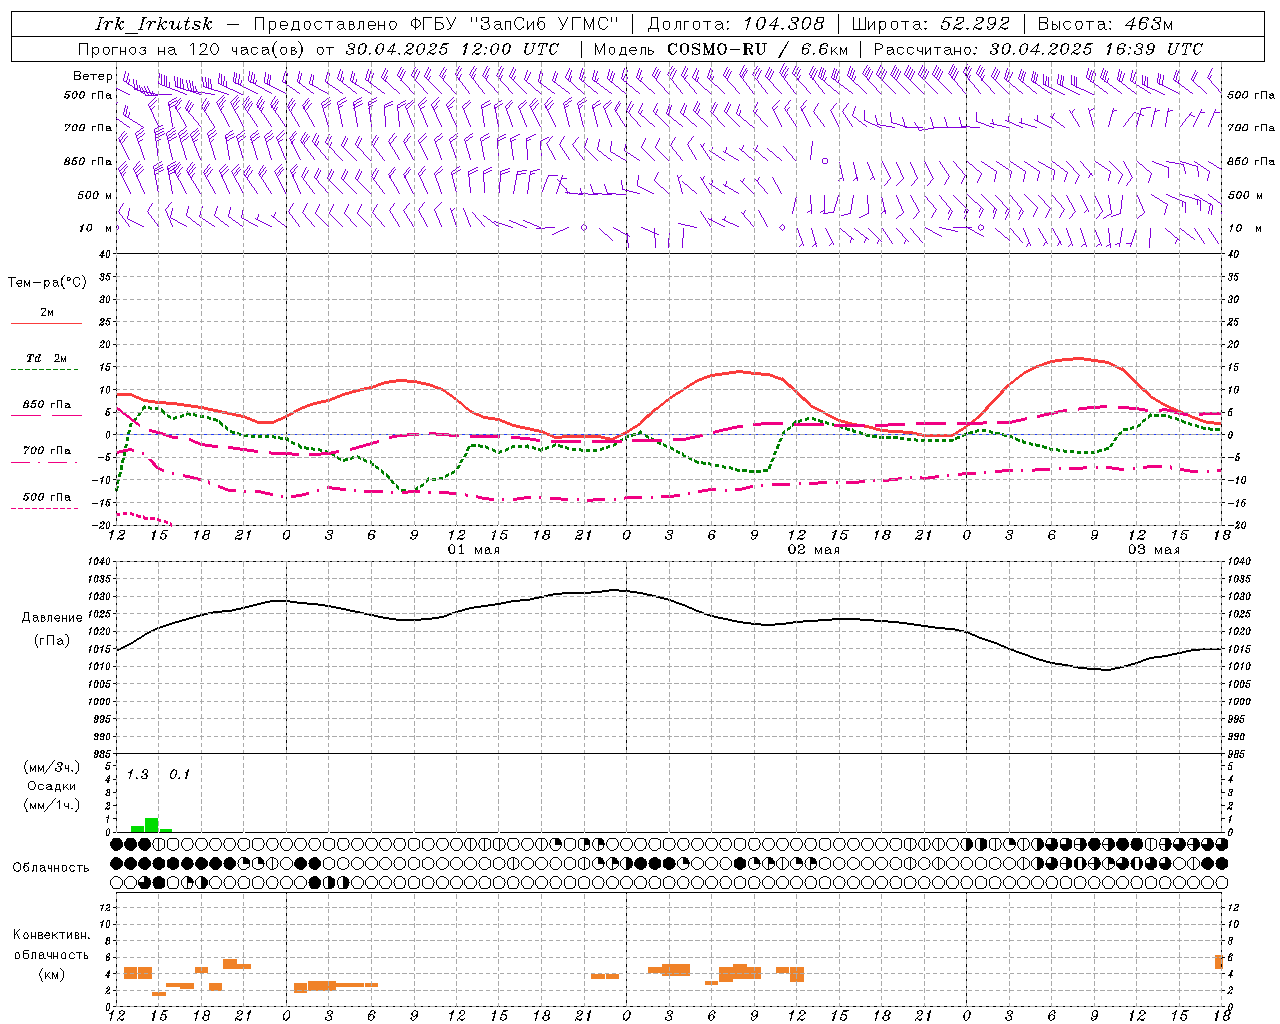Click the Td 2м legend entry
The image size is (1280, 1024).
47,358
